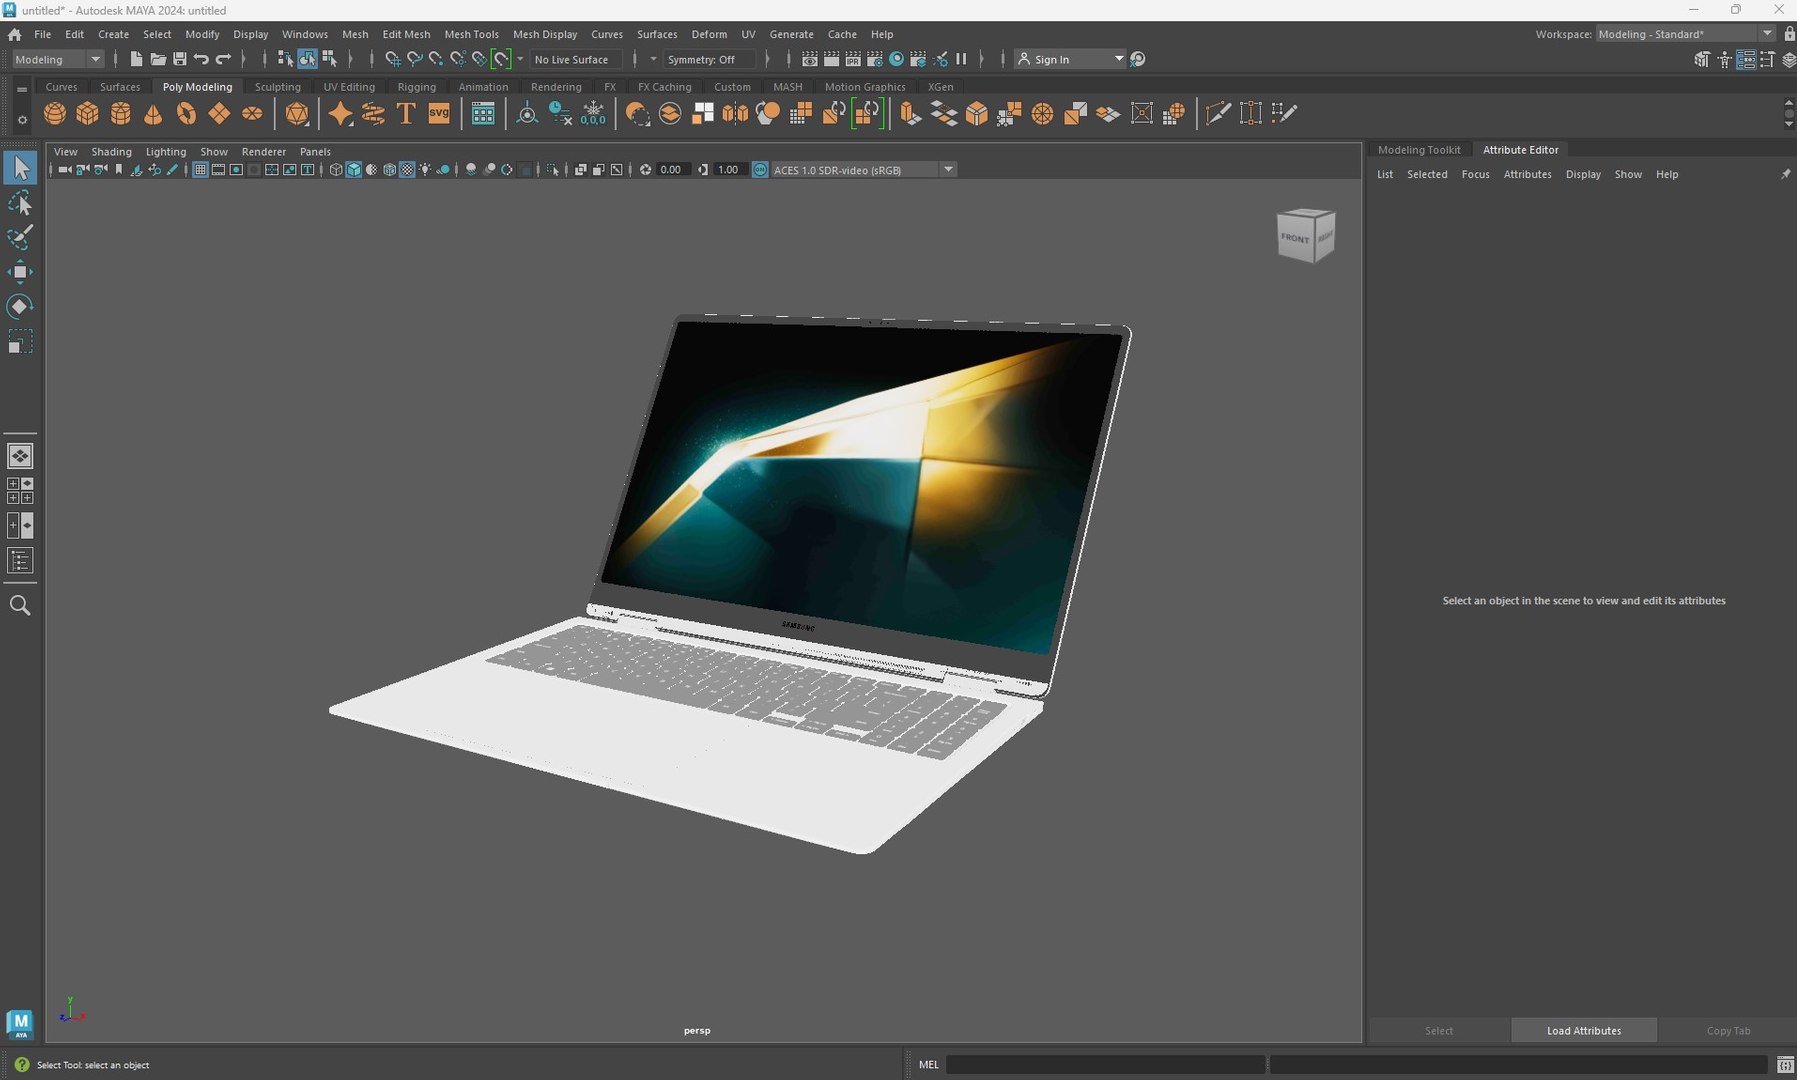The height and width of the screenshot is (1080, 1797).
Task: Open the snap magnet options dropdown arrow
Action: (520, 59)
